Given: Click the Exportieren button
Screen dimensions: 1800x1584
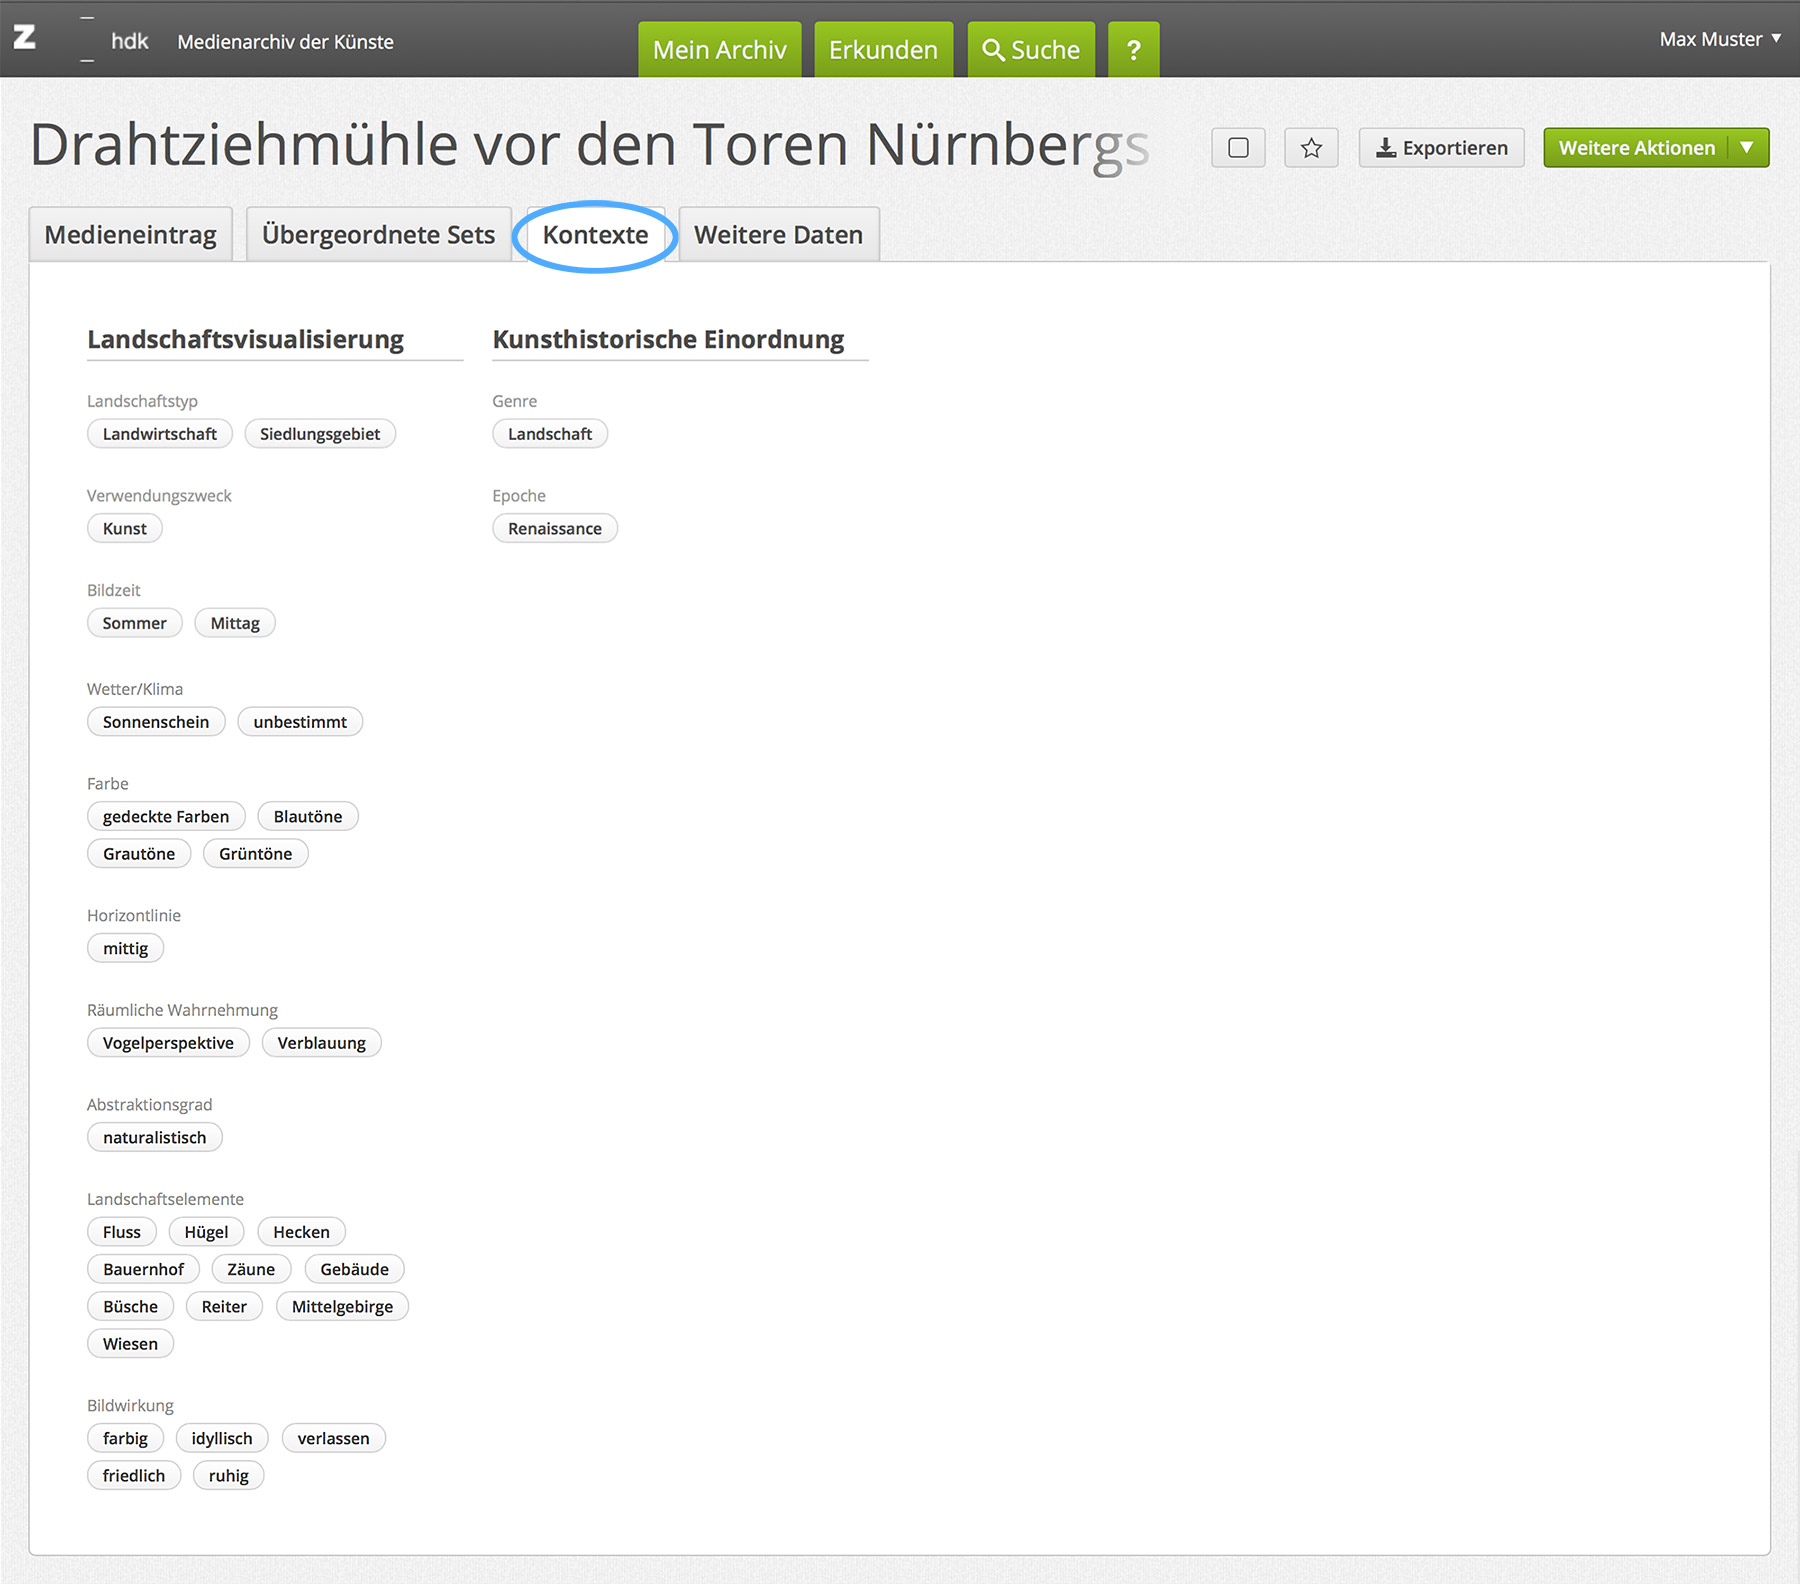Looking at the screenshot, I should tap(1441, 148).
